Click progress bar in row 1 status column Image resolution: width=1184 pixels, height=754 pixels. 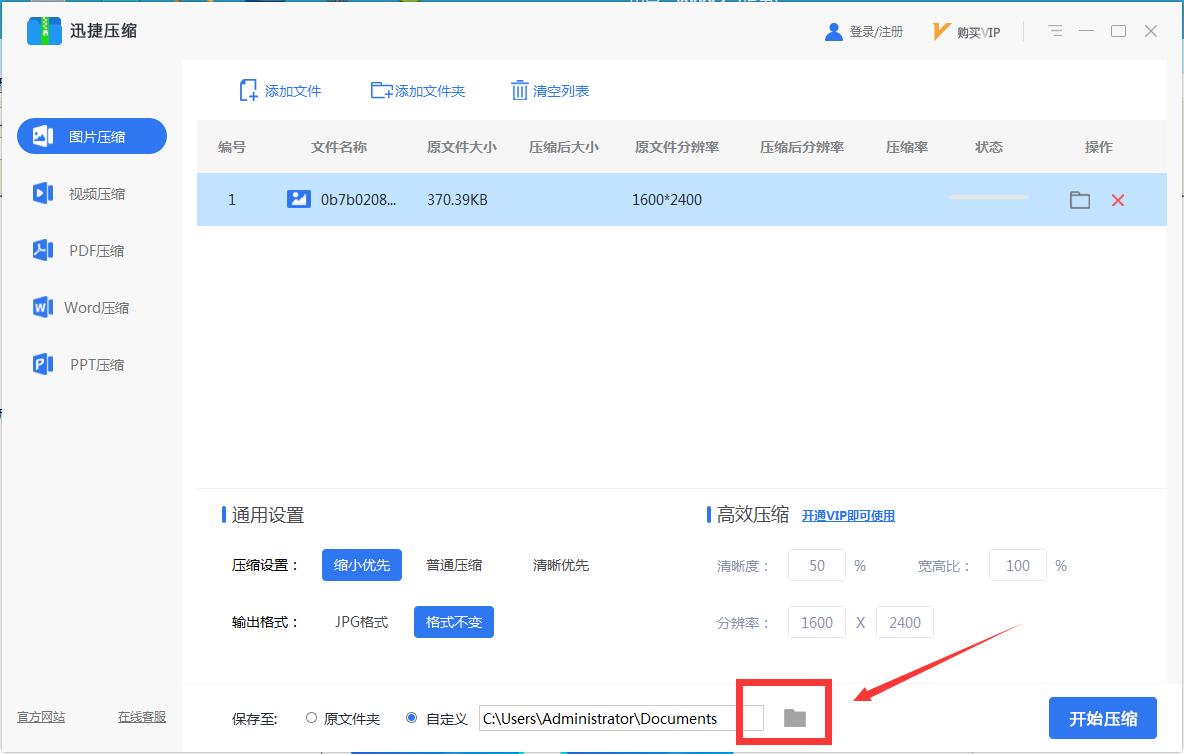(988, 197)
